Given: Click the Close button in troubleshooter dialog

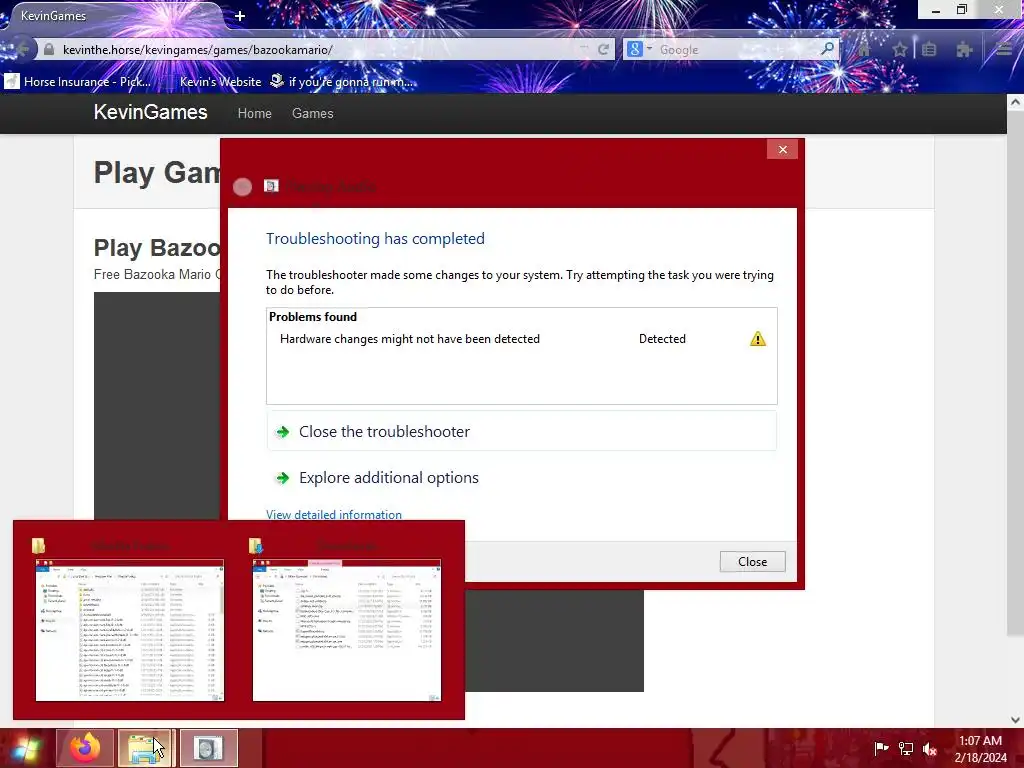Looking at the screenshot, I should [x=752, y=562].
